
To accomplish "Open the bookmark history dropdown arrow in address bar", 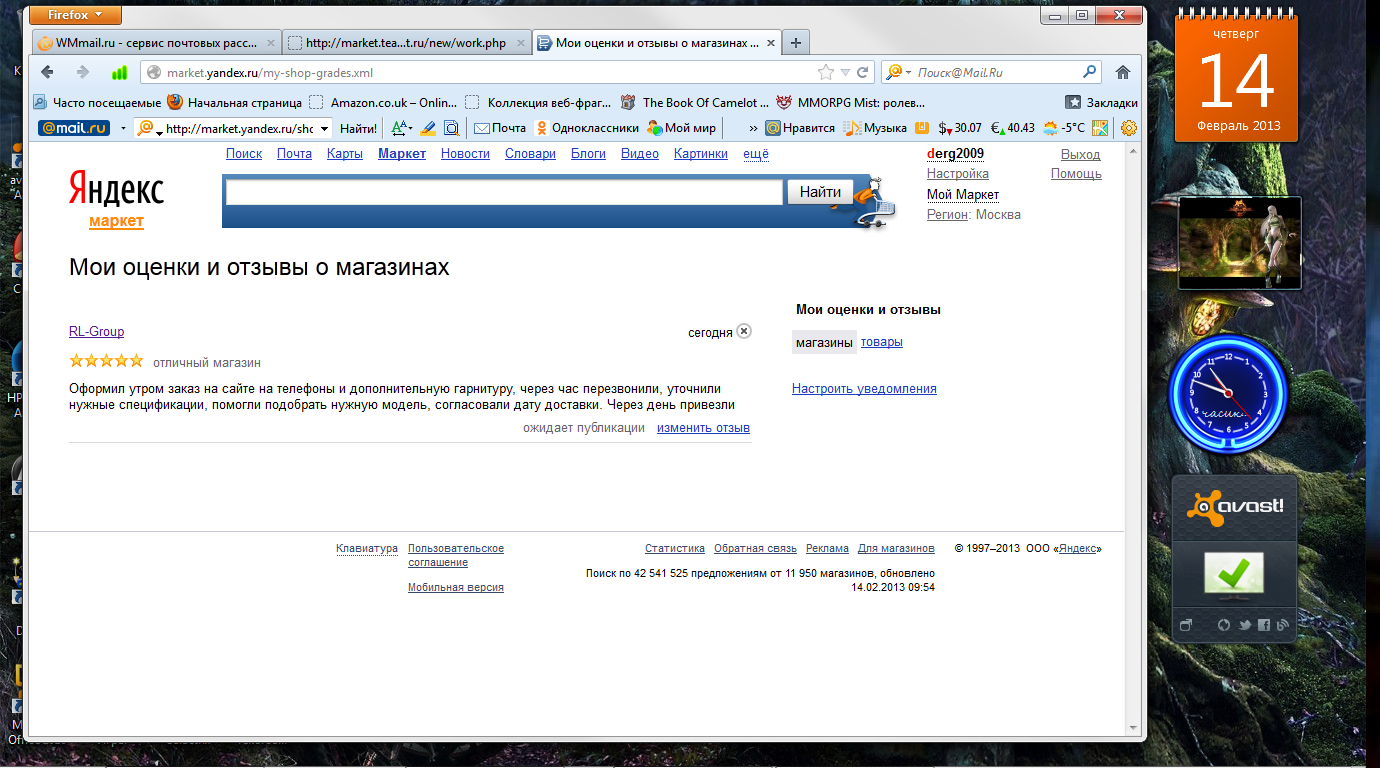I will tap(845, 72).
